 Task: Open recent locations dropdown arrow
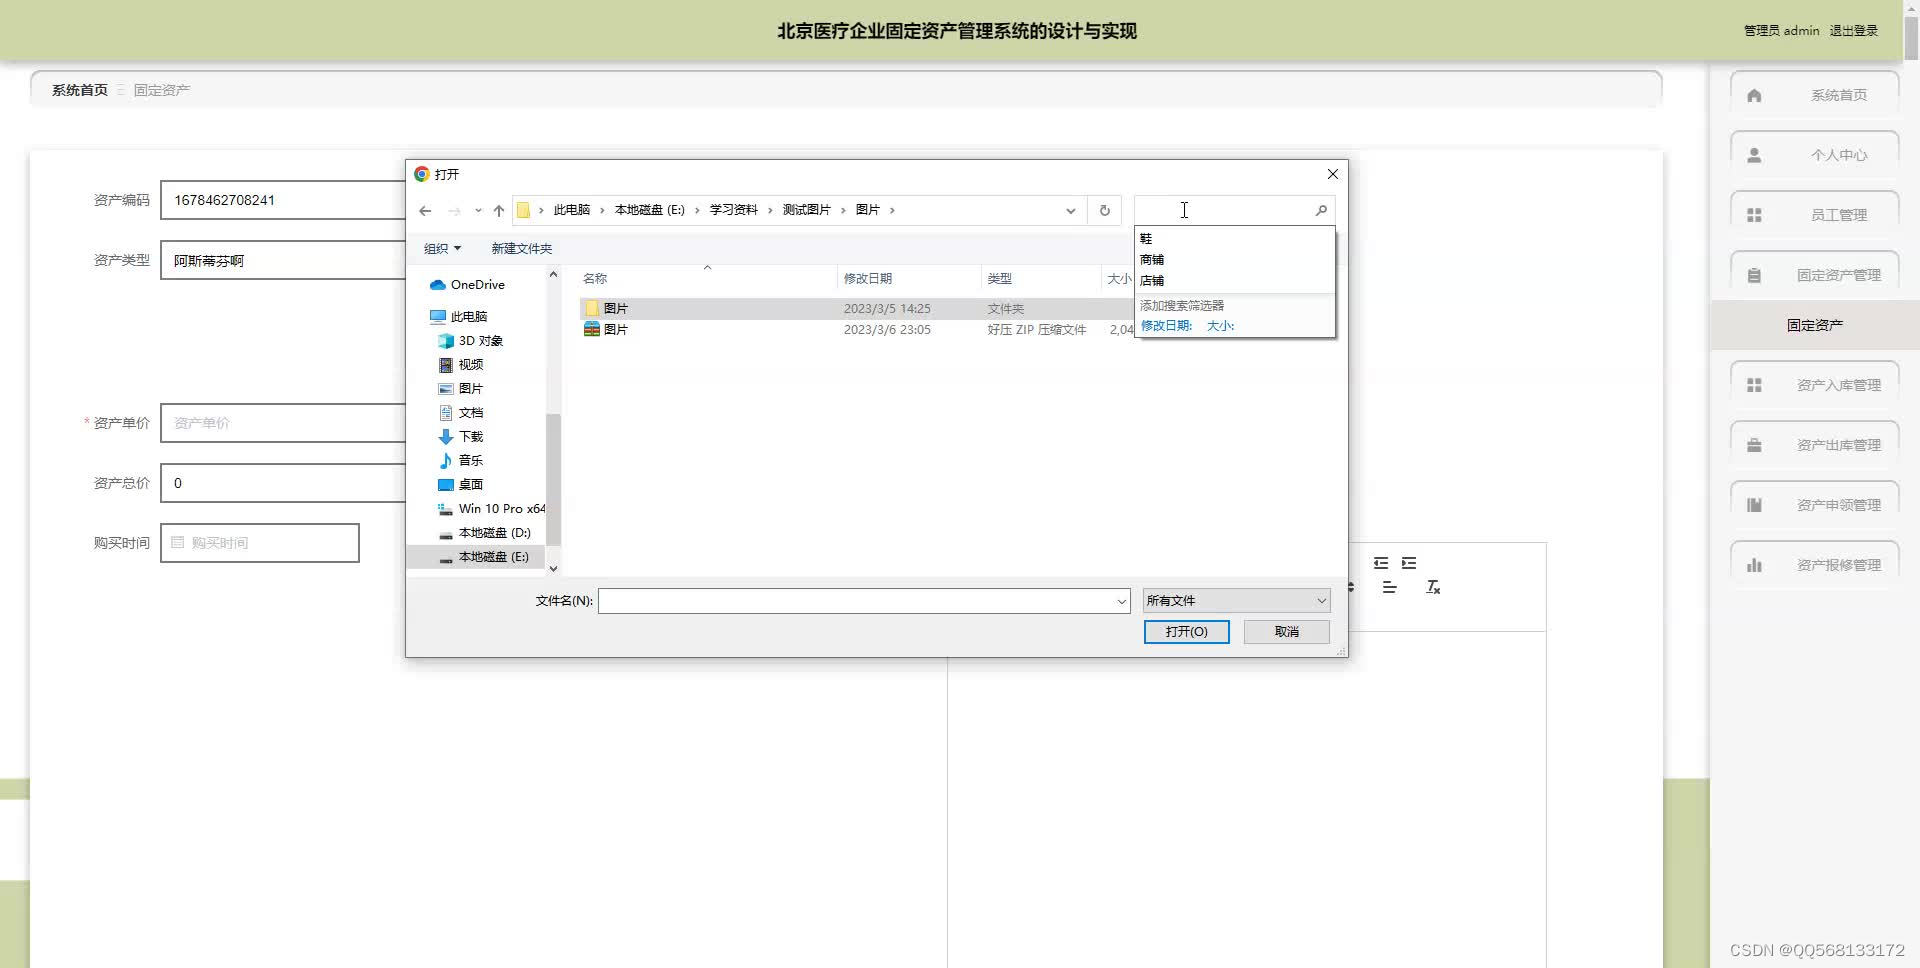[x=478, y=211]
